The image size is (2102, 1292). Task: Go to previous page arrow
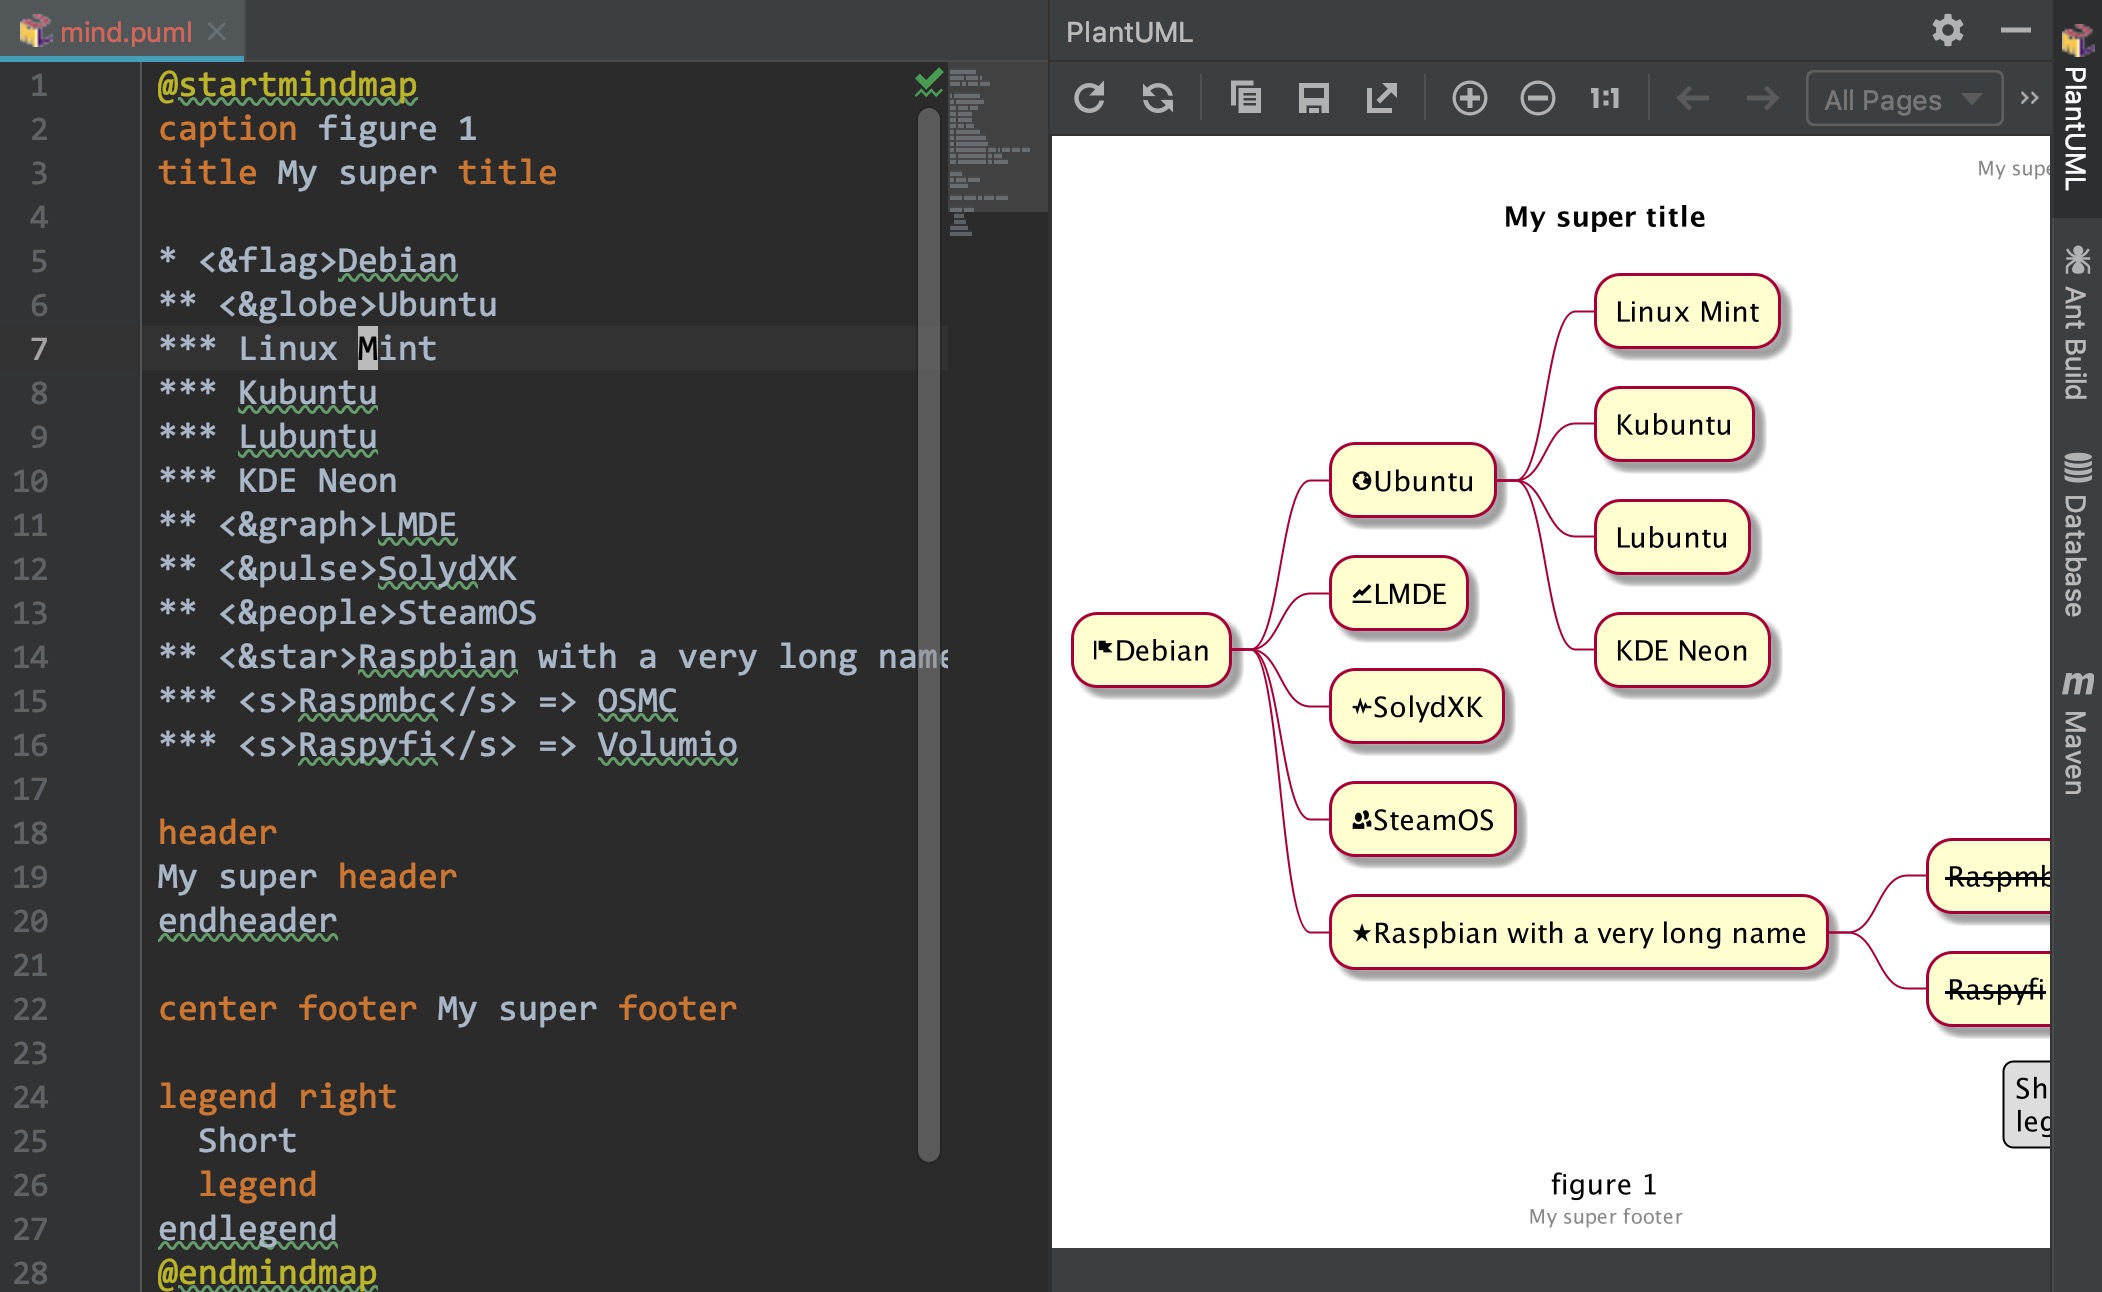[x=1692, y=98]
